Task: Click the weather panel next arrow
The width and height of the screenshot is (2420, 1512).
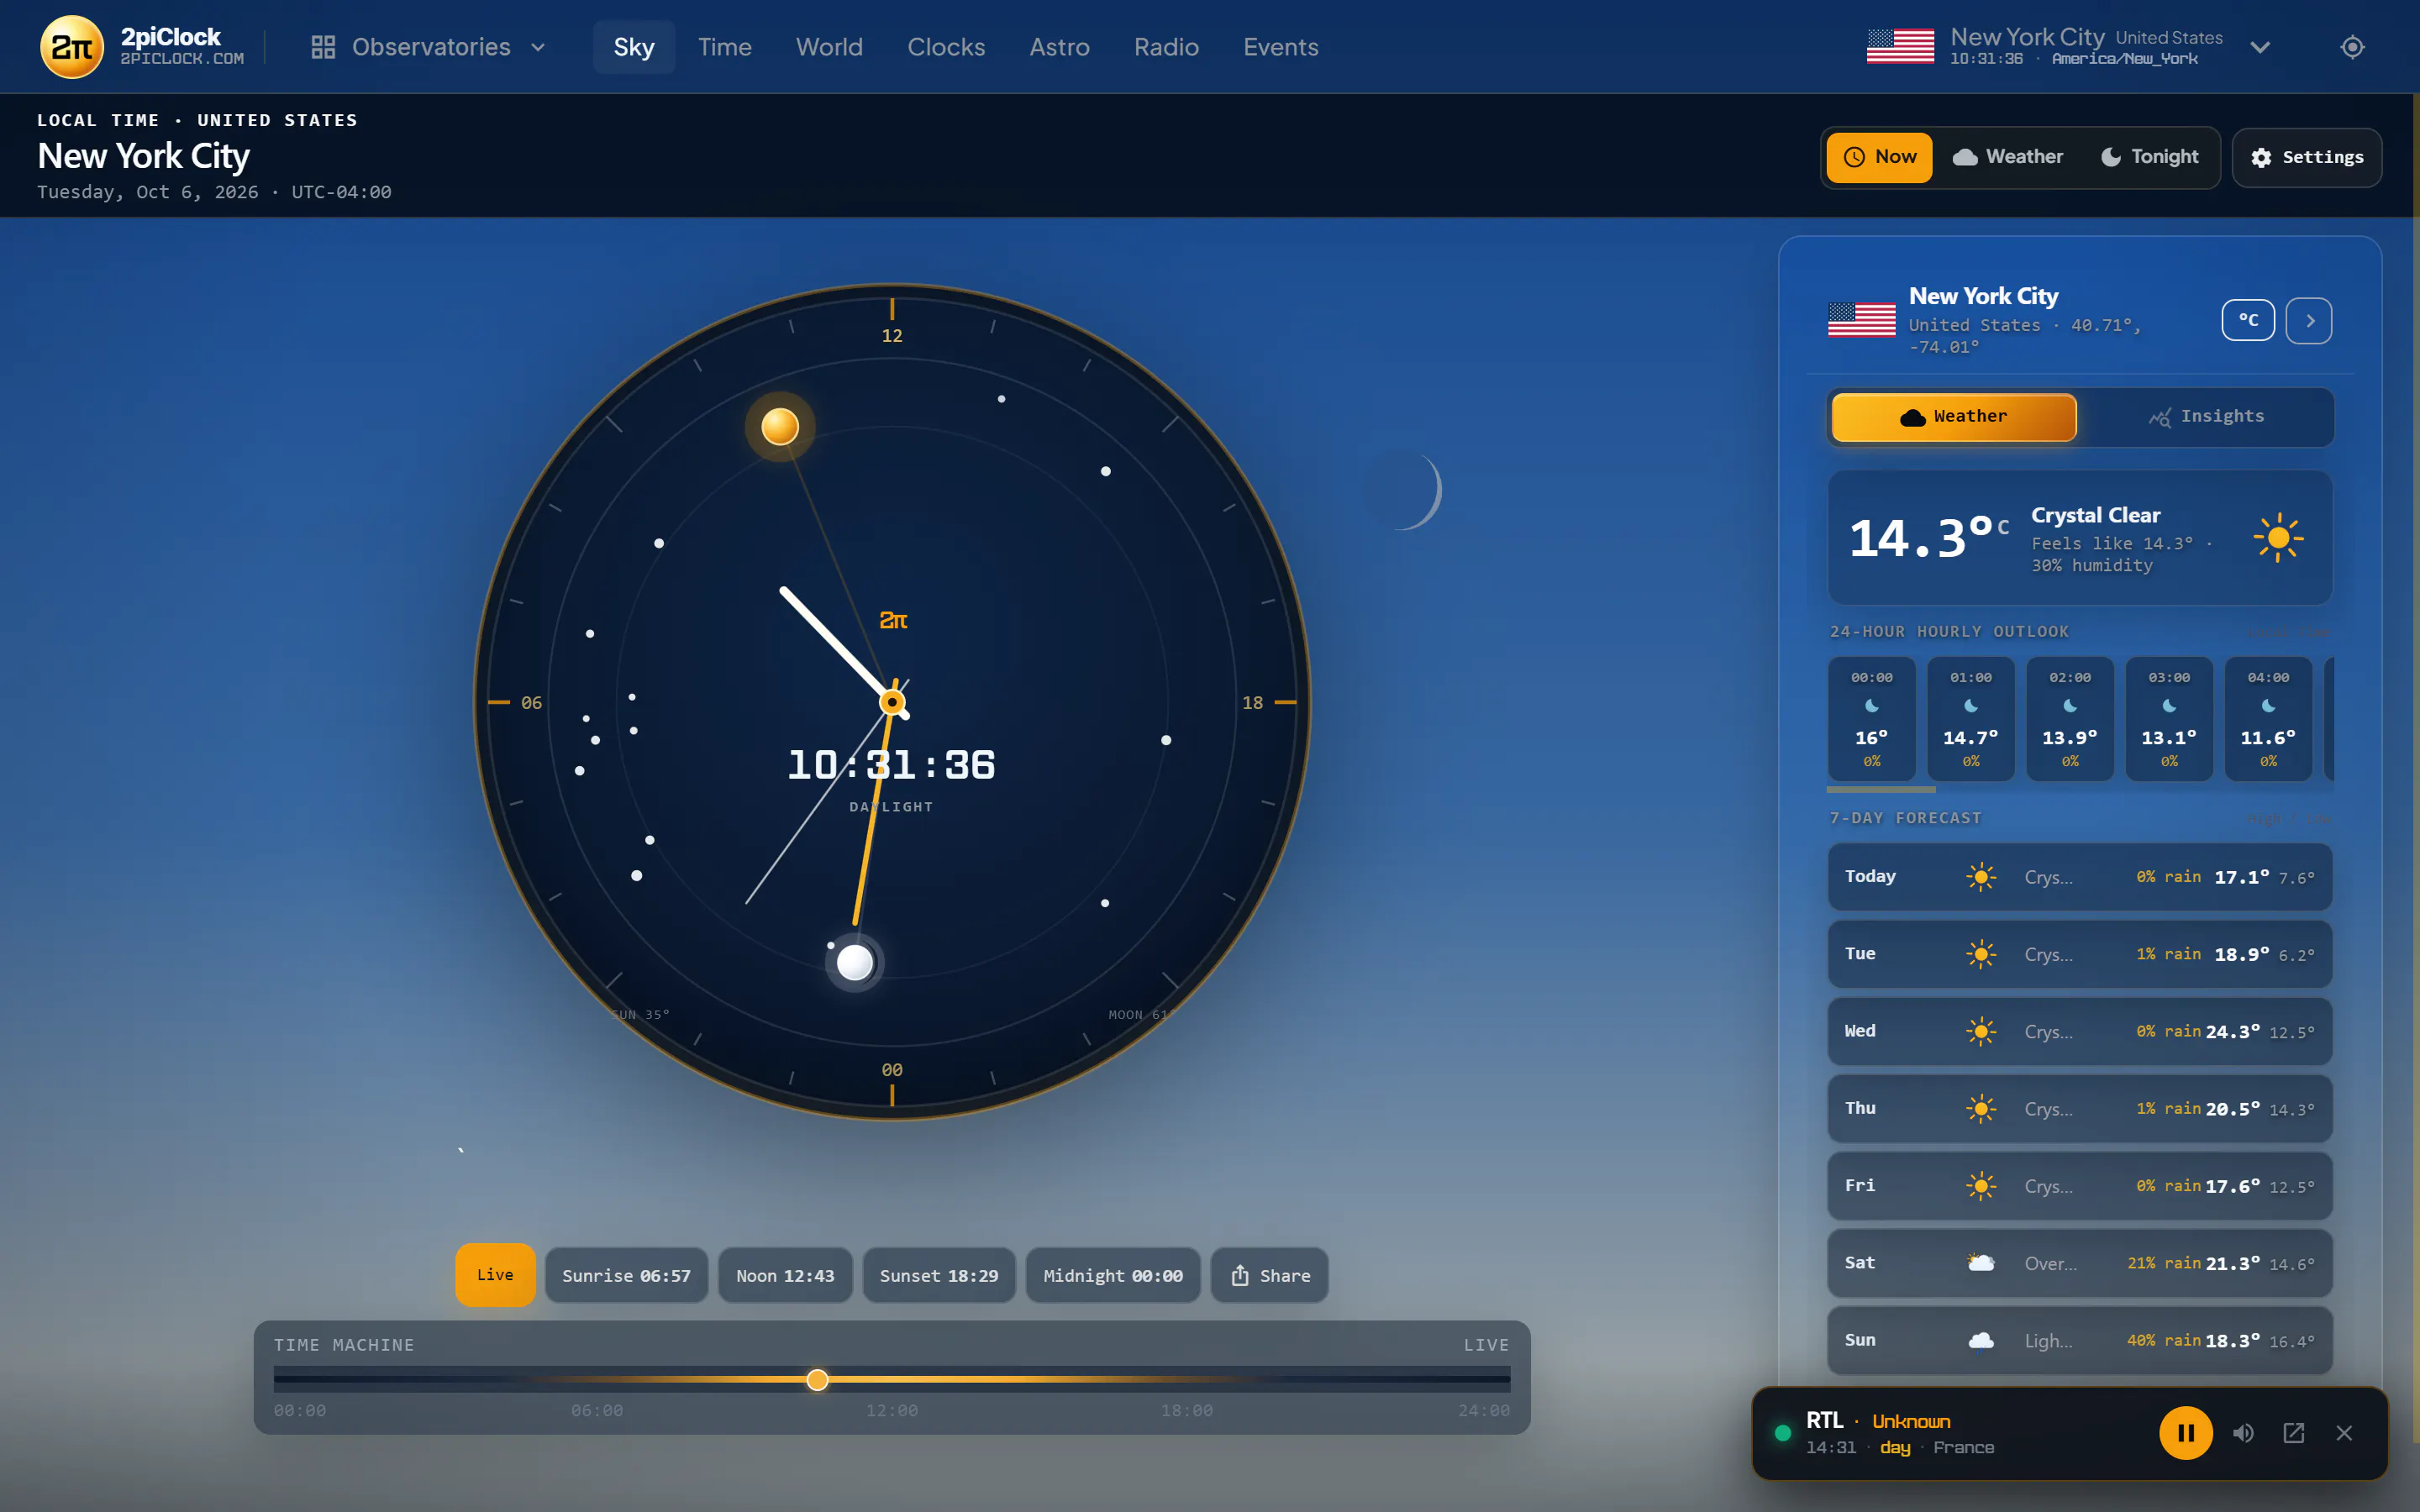Action: (2309, 320)
